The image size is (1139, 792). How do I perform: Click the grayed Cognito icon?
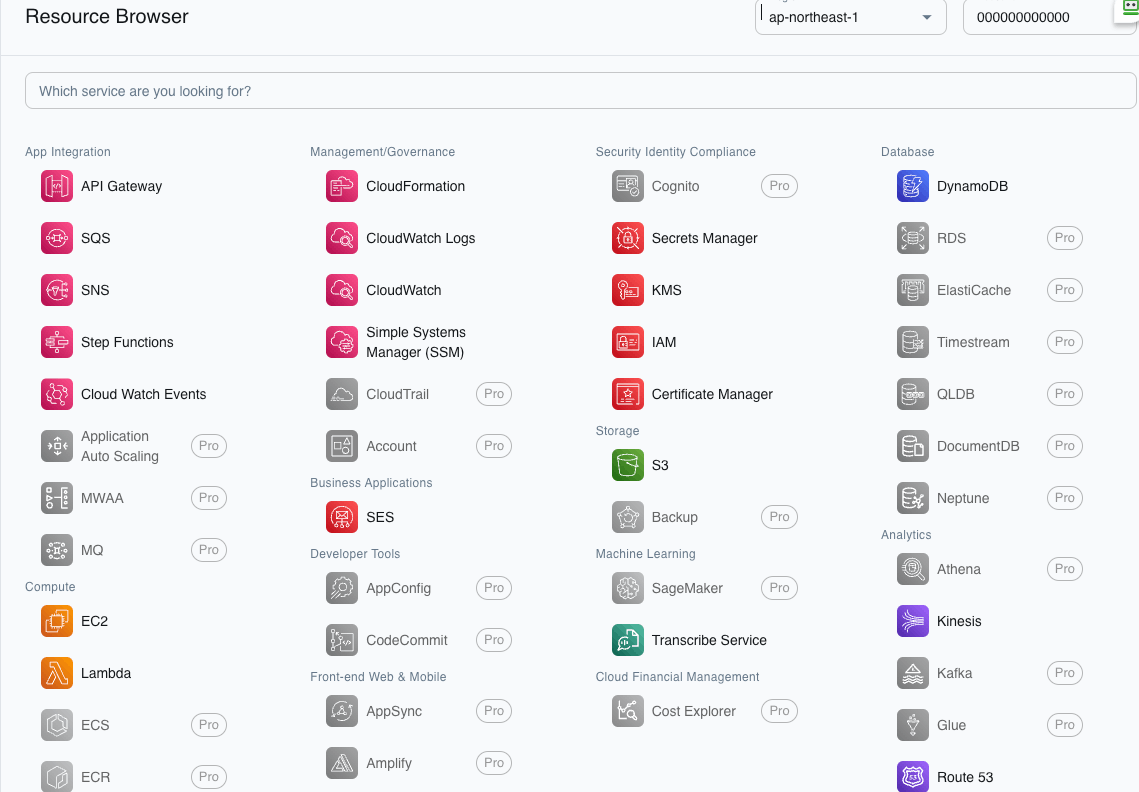click(628, 186)
